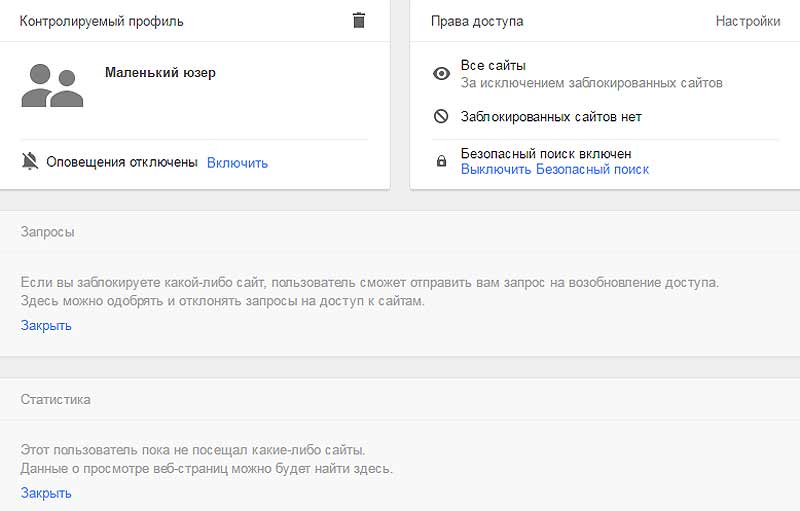The image size is (800, 511).
Task: Click the Все сайты permission entry
Action: (493, 65)
